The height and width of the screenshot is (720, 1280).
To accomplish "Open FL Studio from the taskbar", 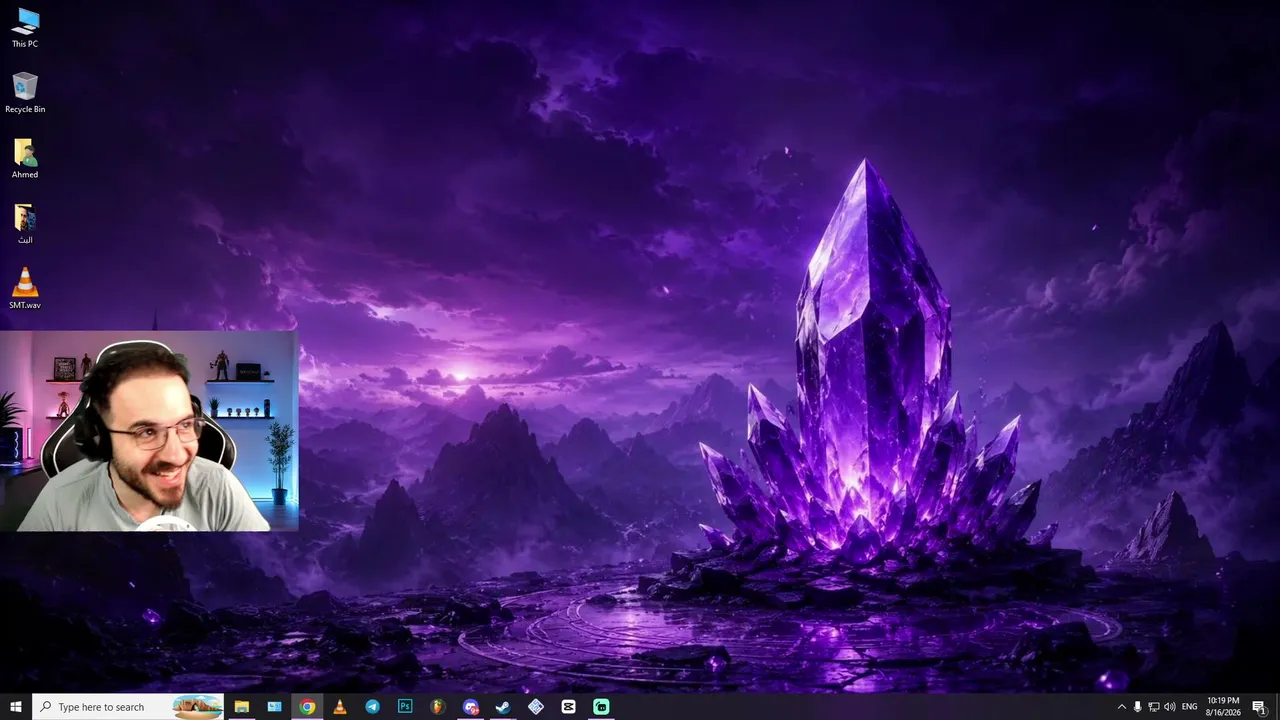I will [438, 707].
